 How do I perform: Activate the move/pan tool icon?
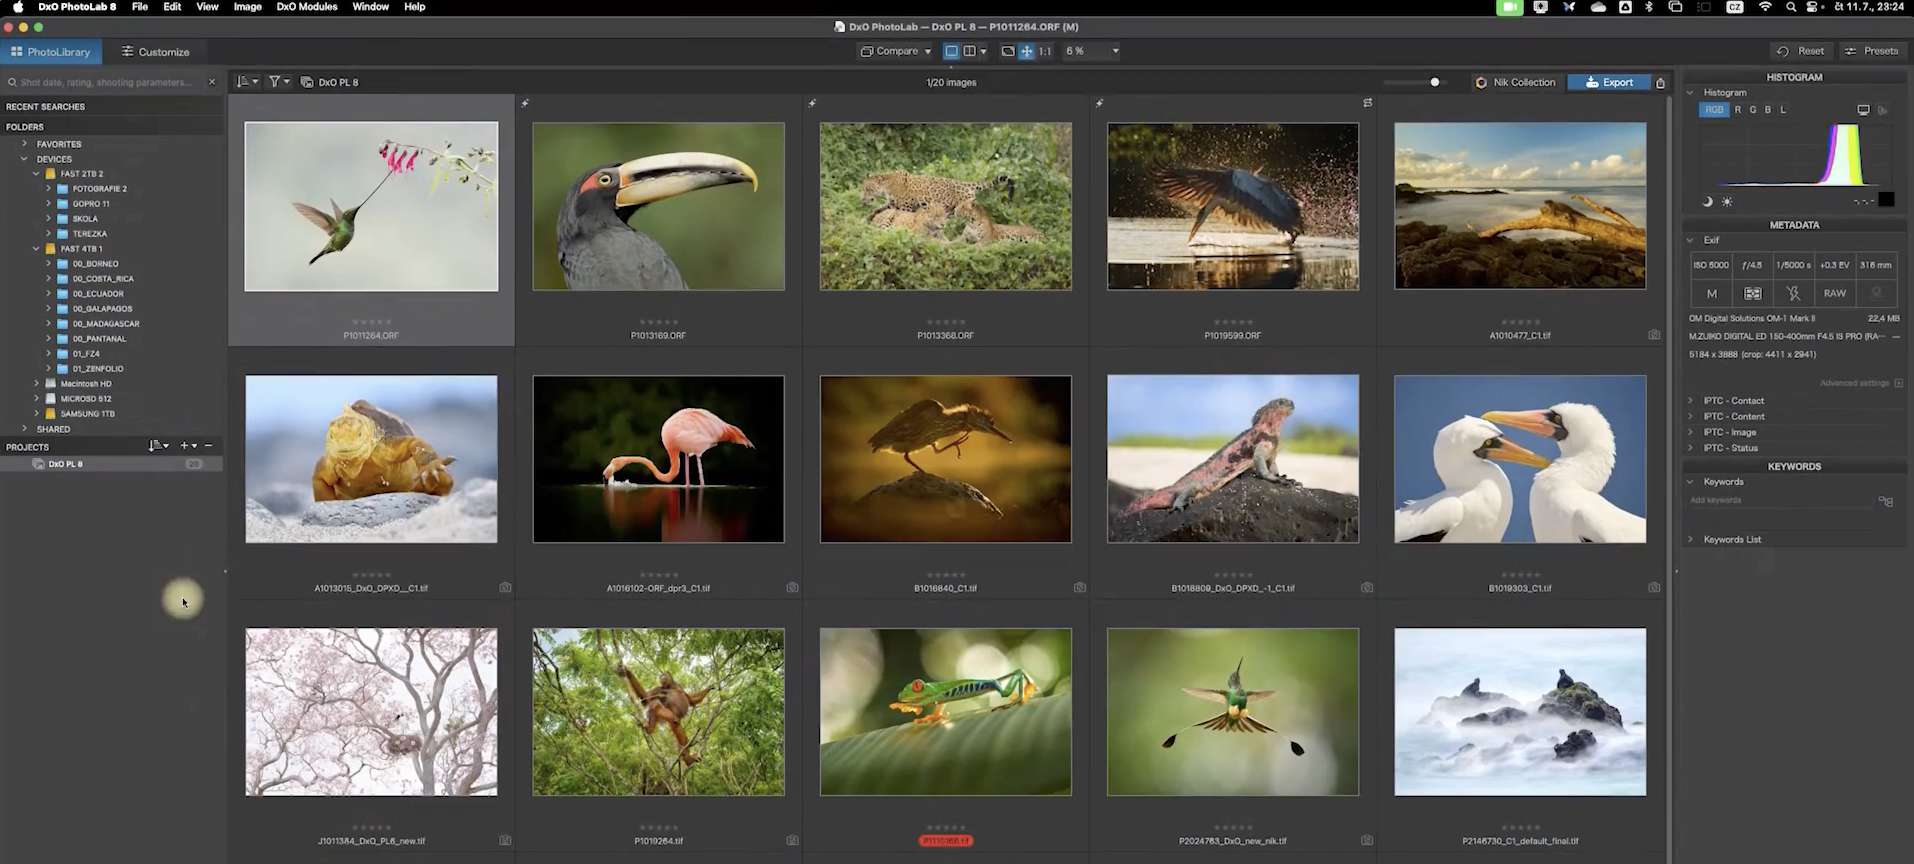[x=1026, y=51]
